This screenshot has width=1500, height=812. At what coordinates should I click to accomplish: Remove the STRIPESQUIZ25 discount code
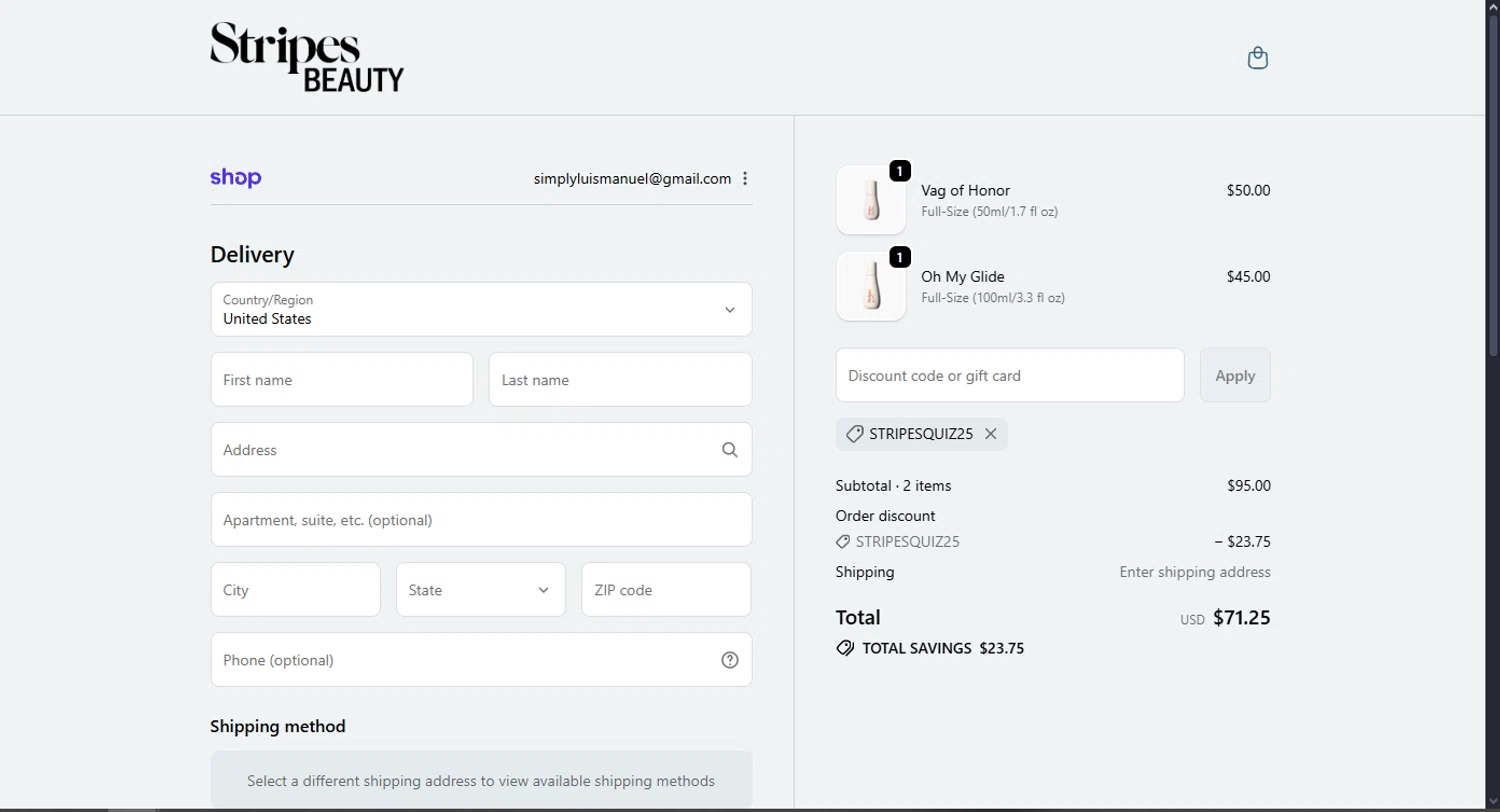(x=991, y=434)
